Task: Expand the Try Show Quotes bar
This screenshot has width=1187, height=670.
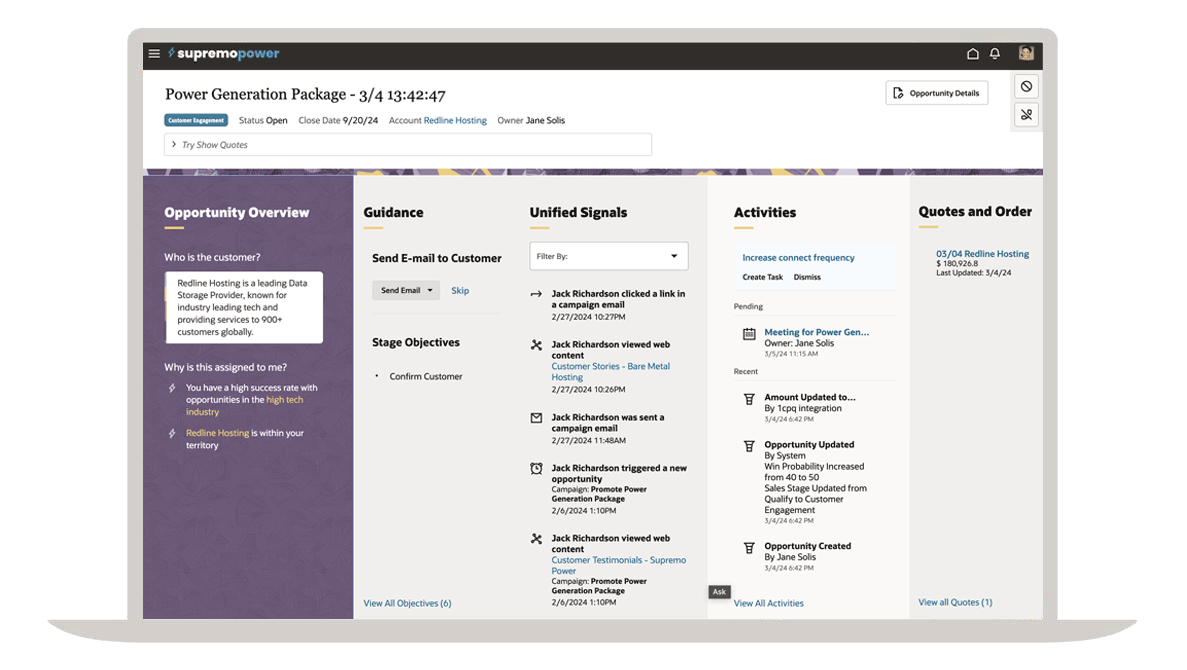Action: click(174, 145)
